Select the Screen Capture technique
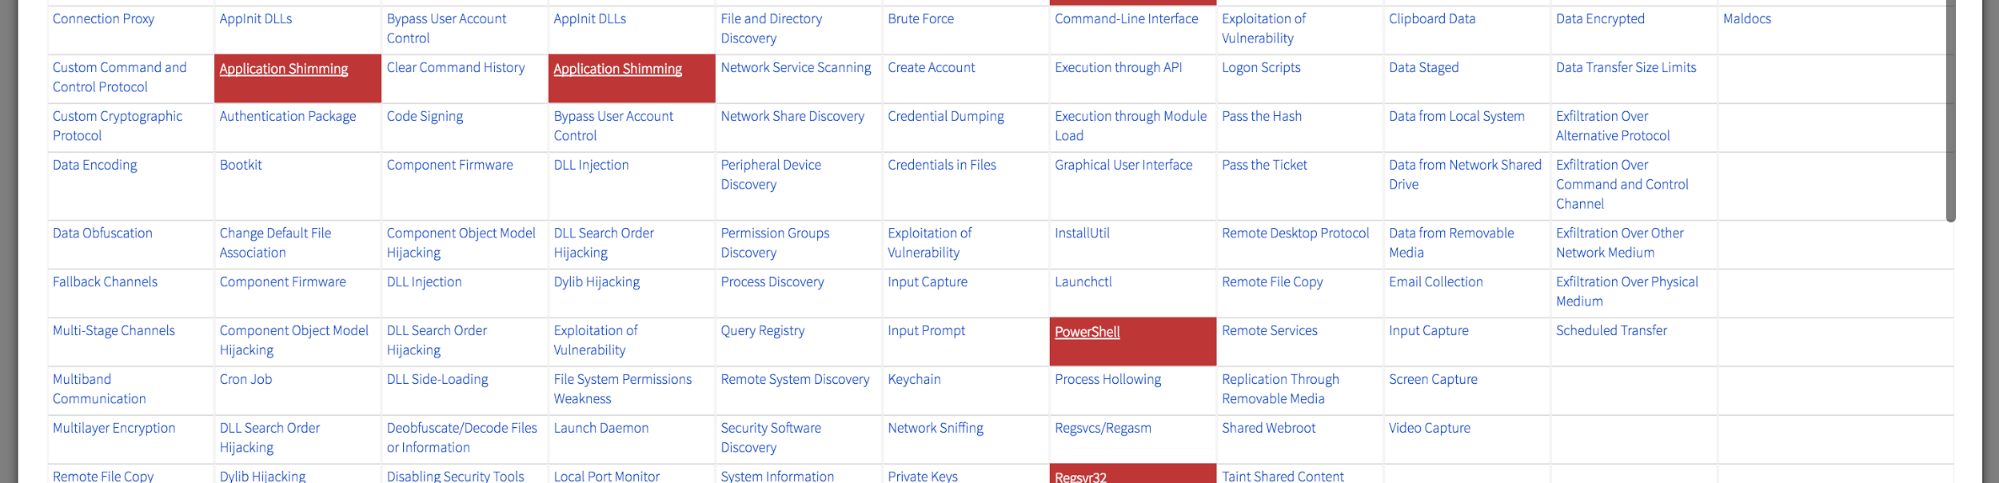Screen dimensions: 1999x483 1432,380
